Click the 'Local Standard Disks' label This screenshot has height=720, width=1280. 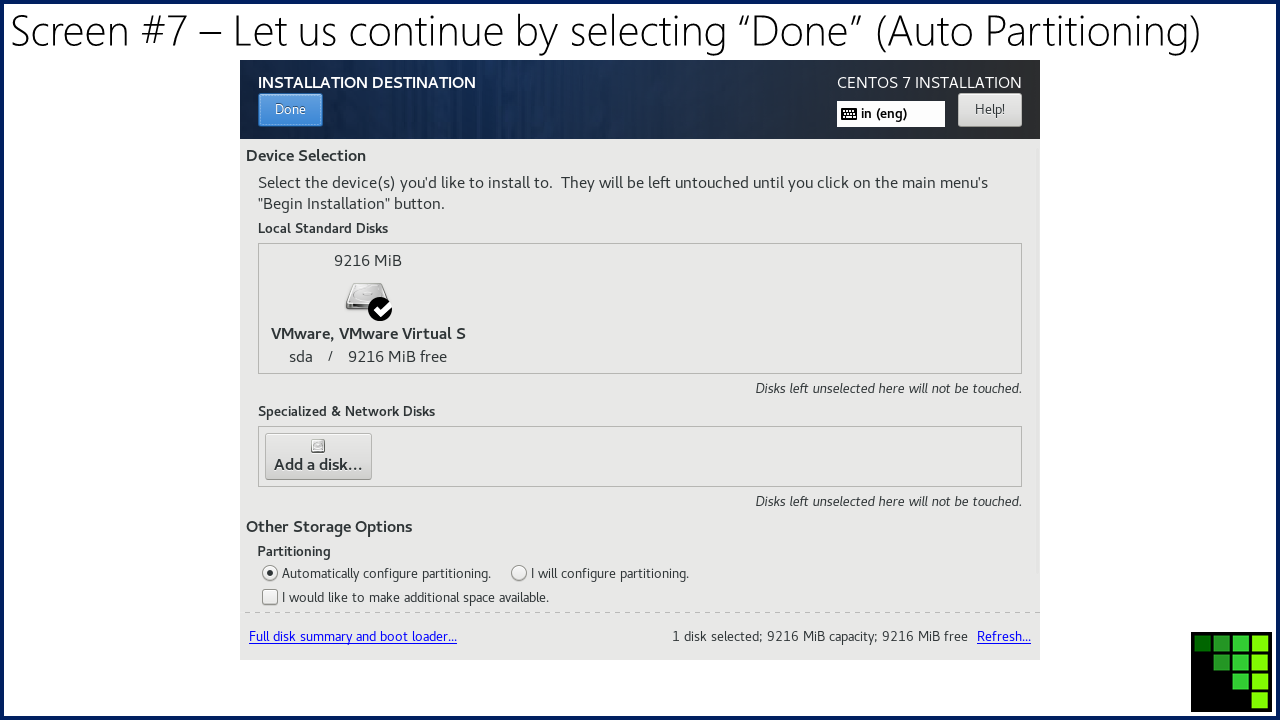(323, 229)
